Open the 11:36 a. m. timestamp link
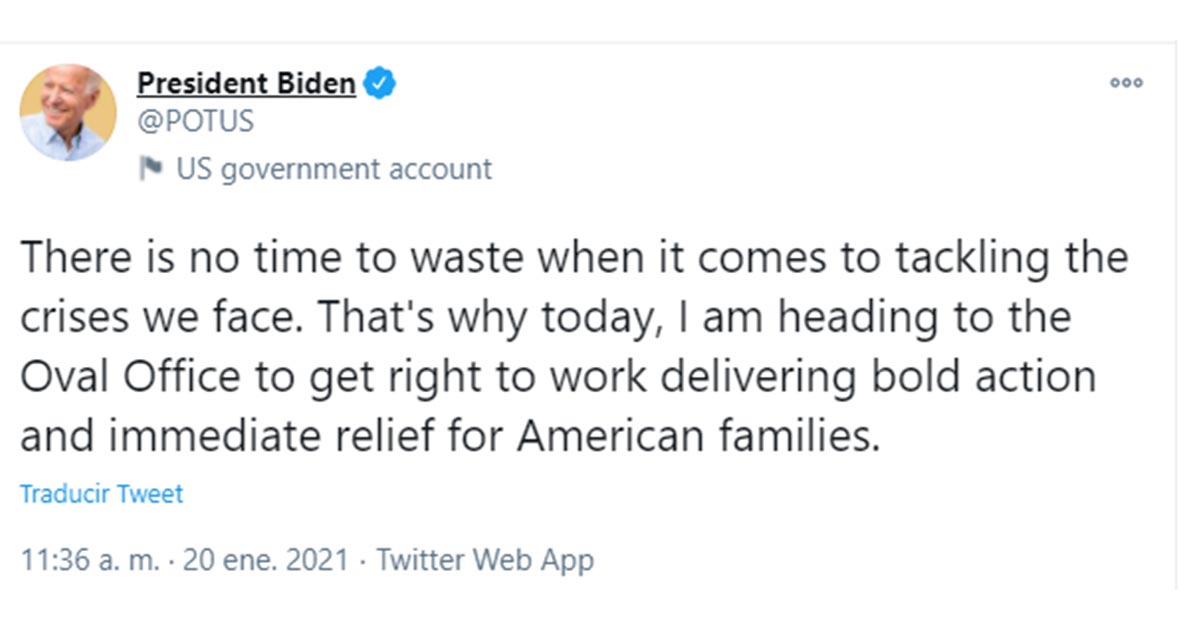This screenshot has height=630, width=1200. tap(89, 560)
